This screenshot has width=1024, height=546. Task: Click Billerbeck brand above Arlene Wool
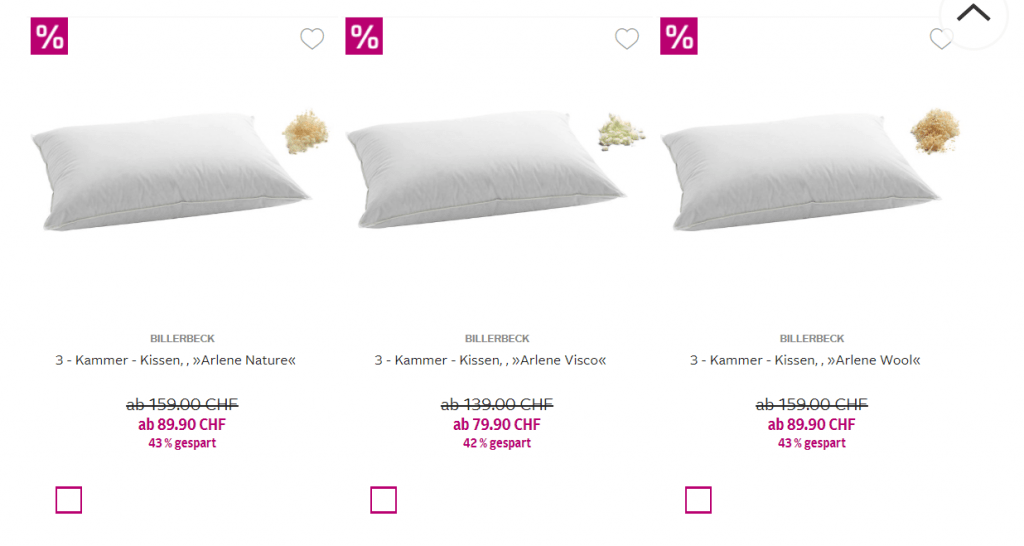pos(812,339)
